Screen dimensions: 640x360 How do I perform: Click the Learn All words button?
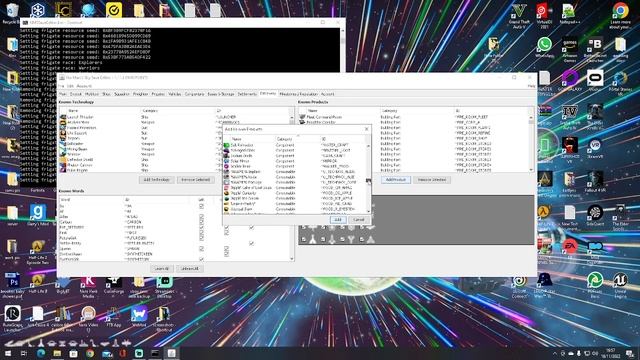tap(162, 269)
